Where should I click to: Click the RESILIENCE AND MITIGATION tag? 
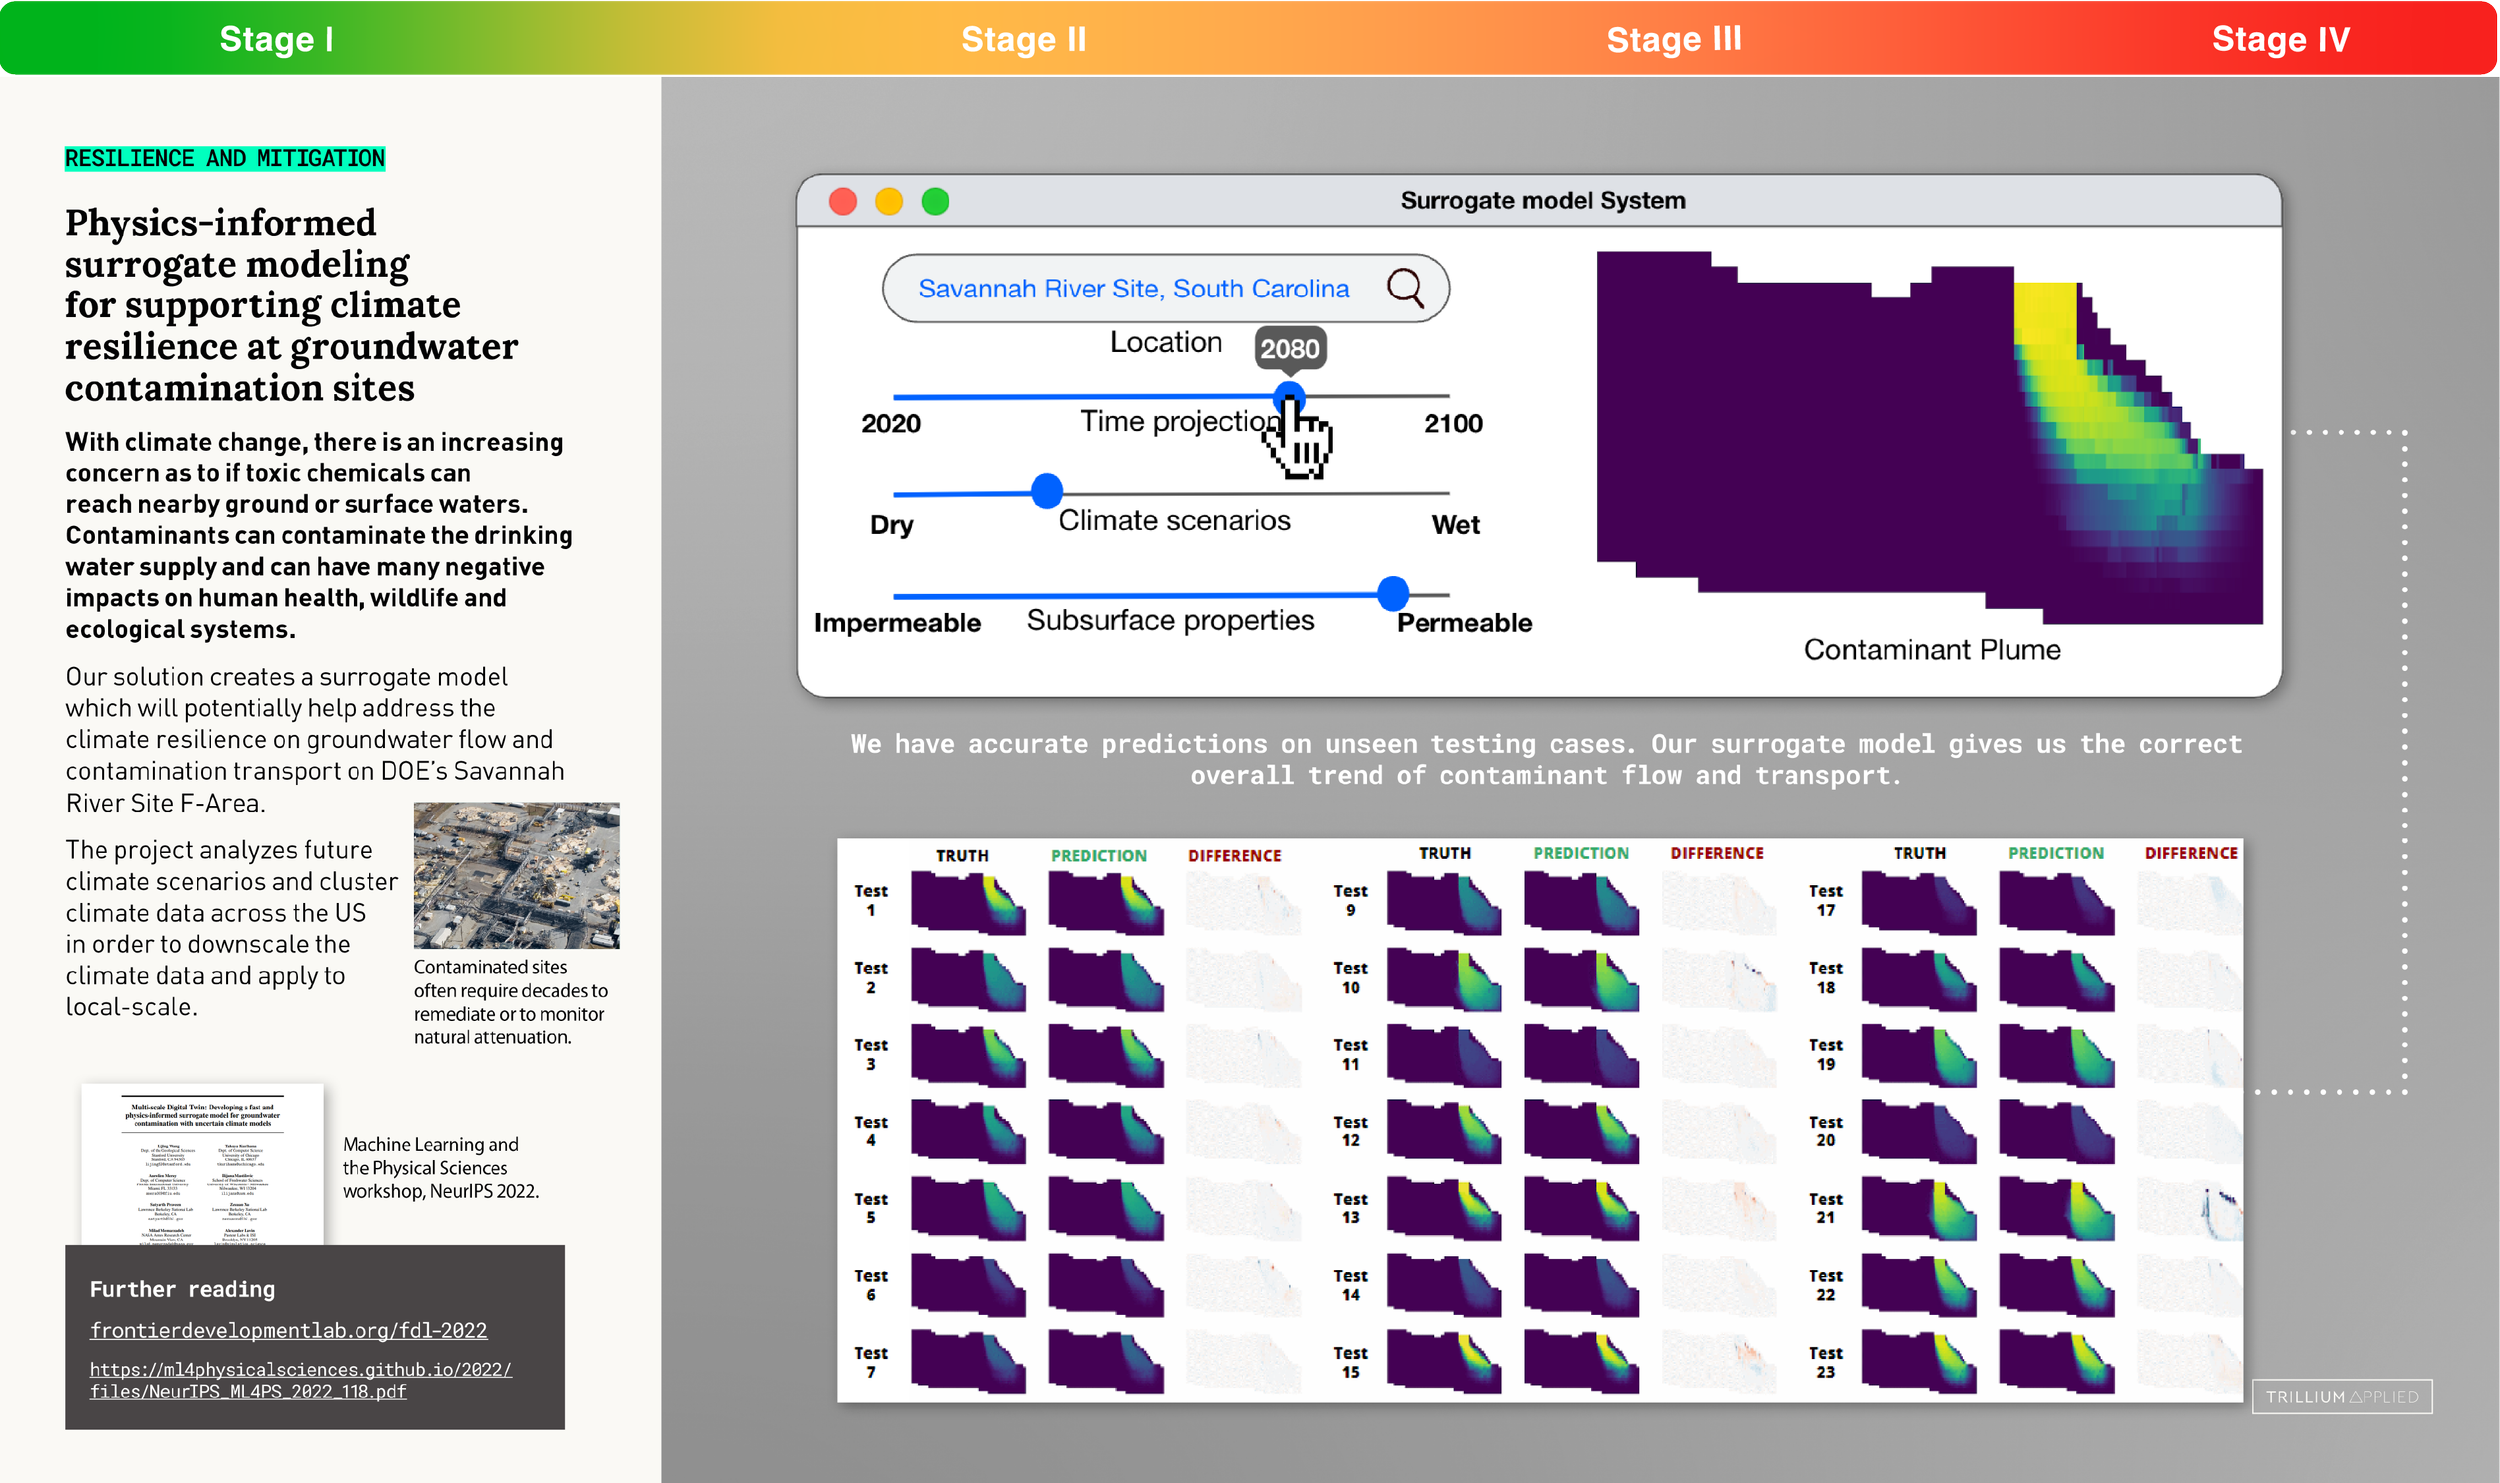(x=225, y=158)
